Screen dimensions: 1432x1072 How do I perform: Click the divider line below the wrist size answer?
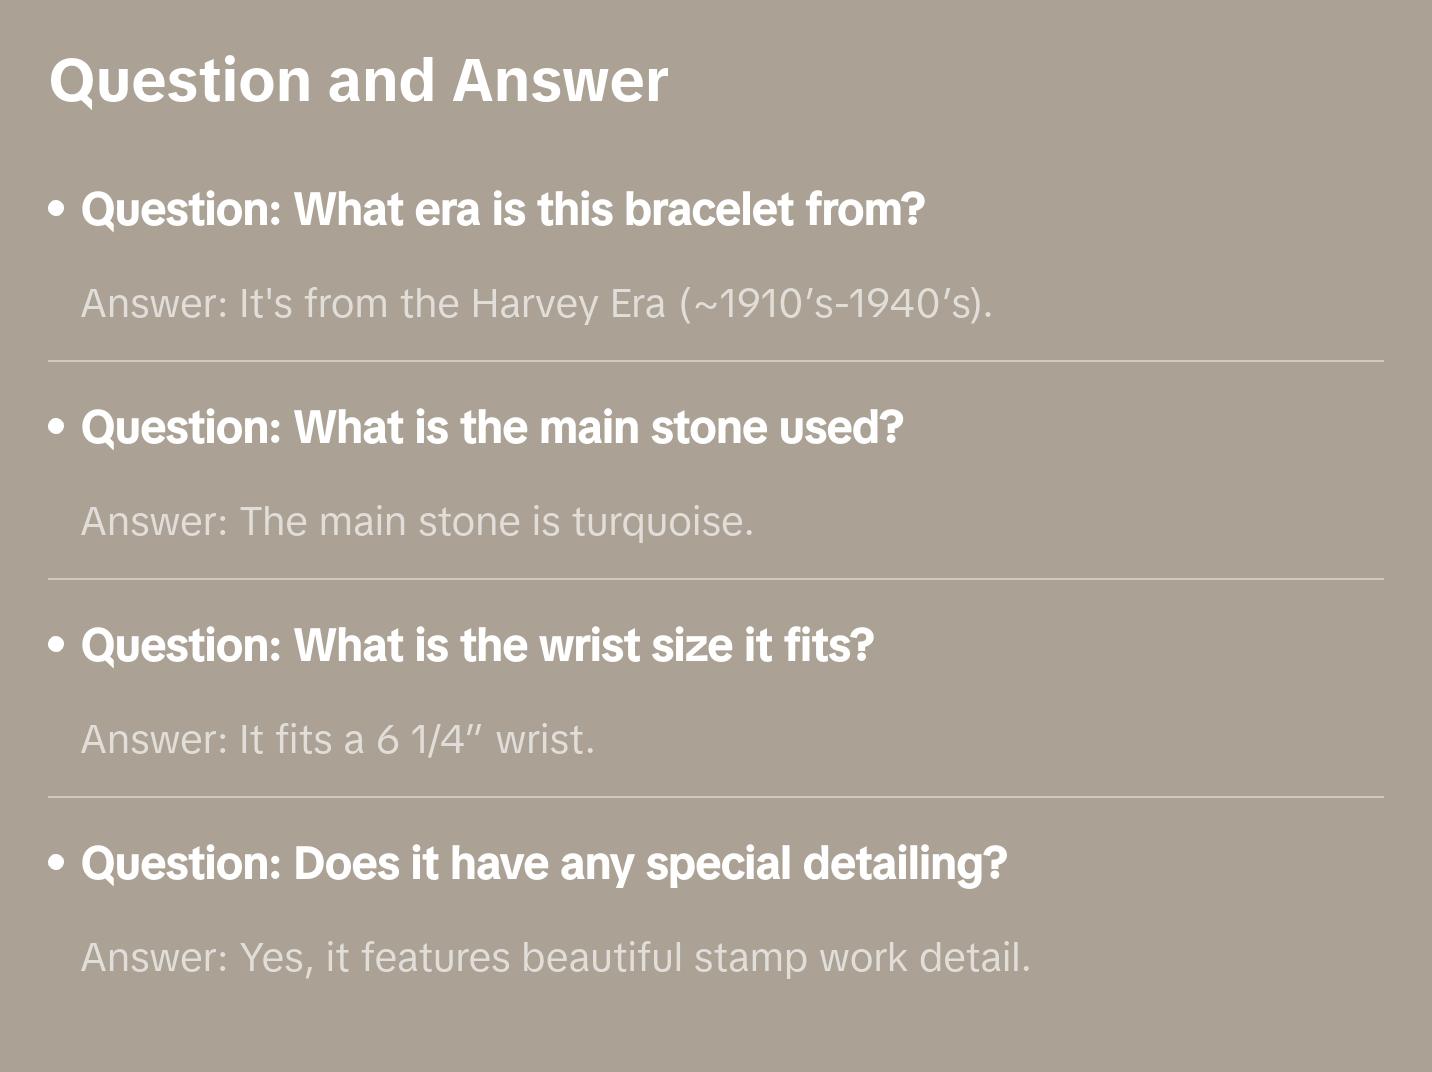pos(716,797)
